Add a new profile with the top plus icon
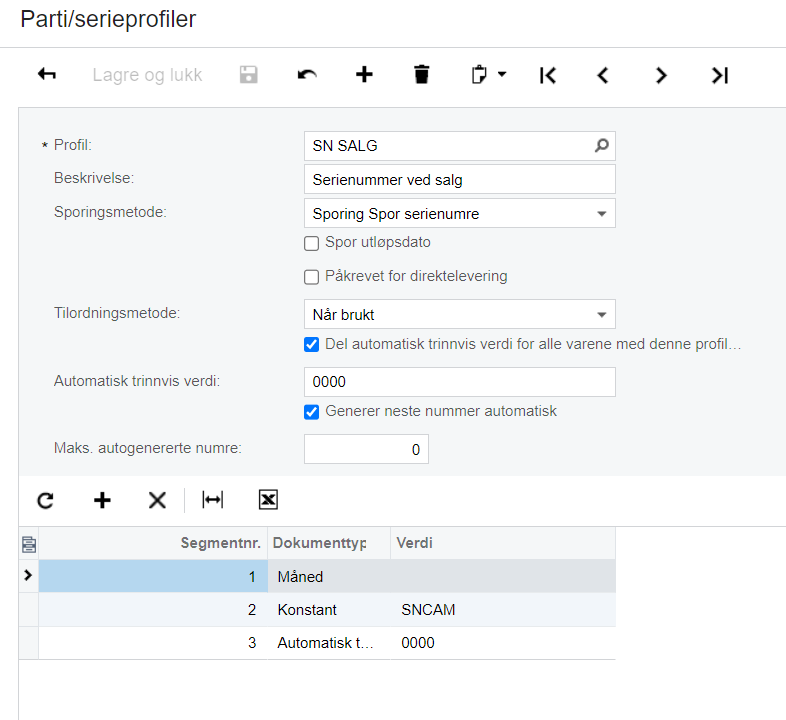 click(x=364, y=75)
